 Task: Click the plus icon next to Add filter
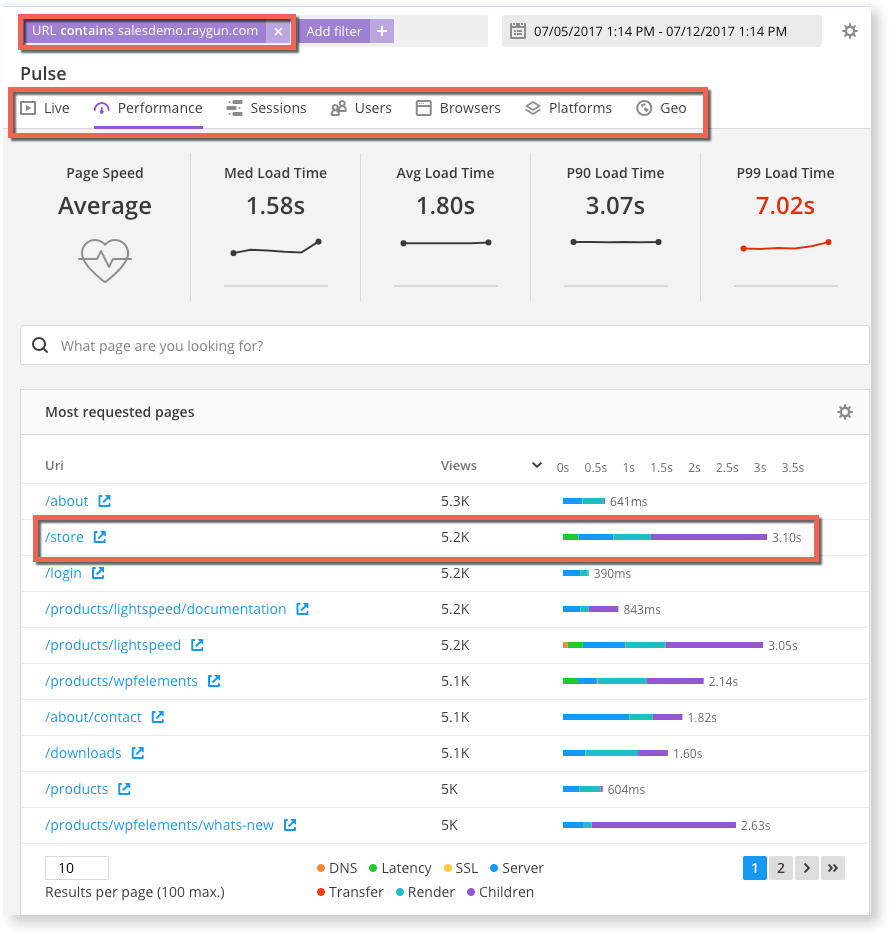pyautogui.click(x=381, y=31)
